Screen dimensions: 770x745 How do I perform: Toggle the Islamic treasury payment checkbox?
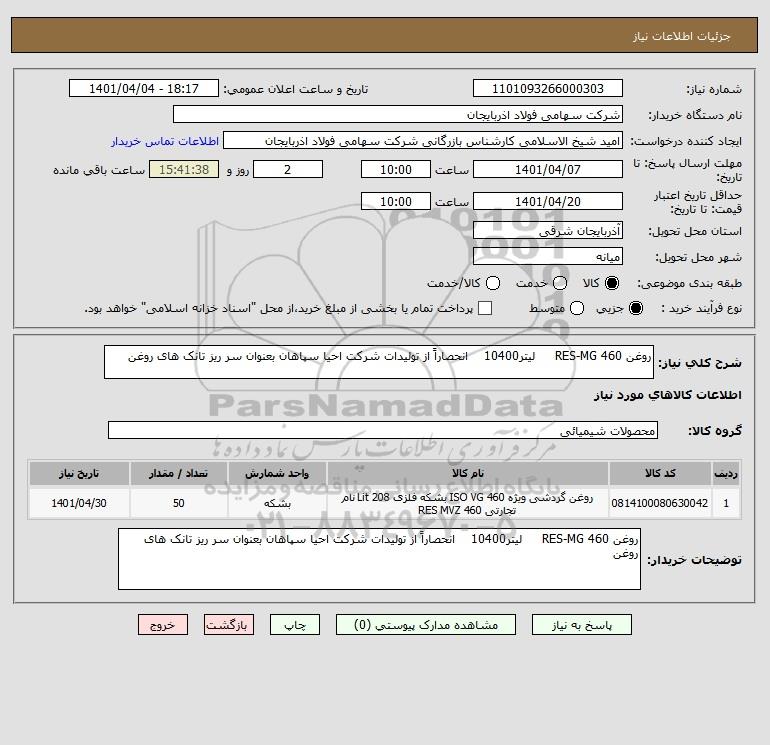point(485,308)
